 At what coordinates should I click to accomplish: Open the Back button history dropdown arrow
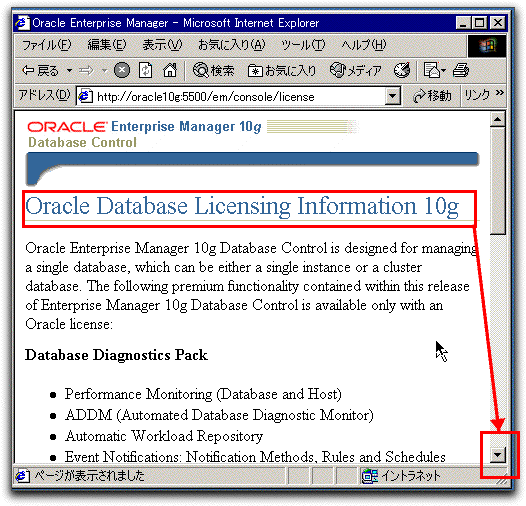click(x=69, y=71)
